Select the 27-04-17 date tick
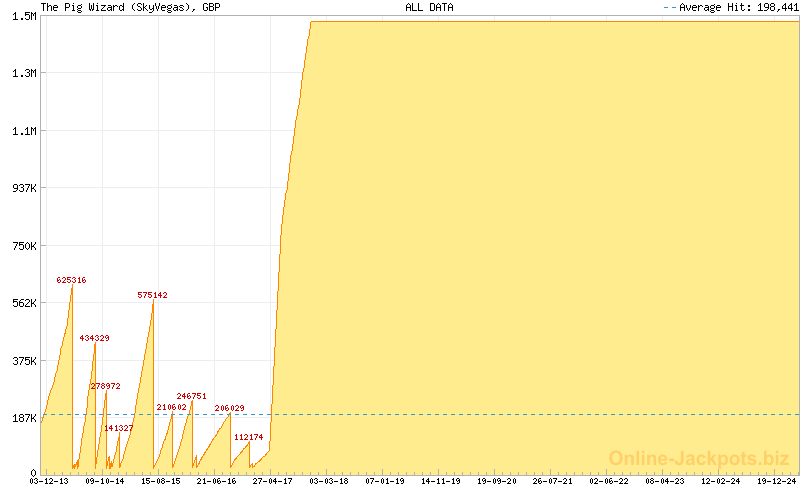This screenshot has width=800, height=490. (x=272, y=481)
